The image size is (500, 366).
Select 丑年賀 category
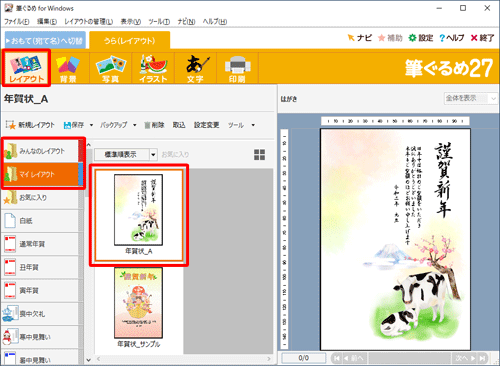click(41, 267)
